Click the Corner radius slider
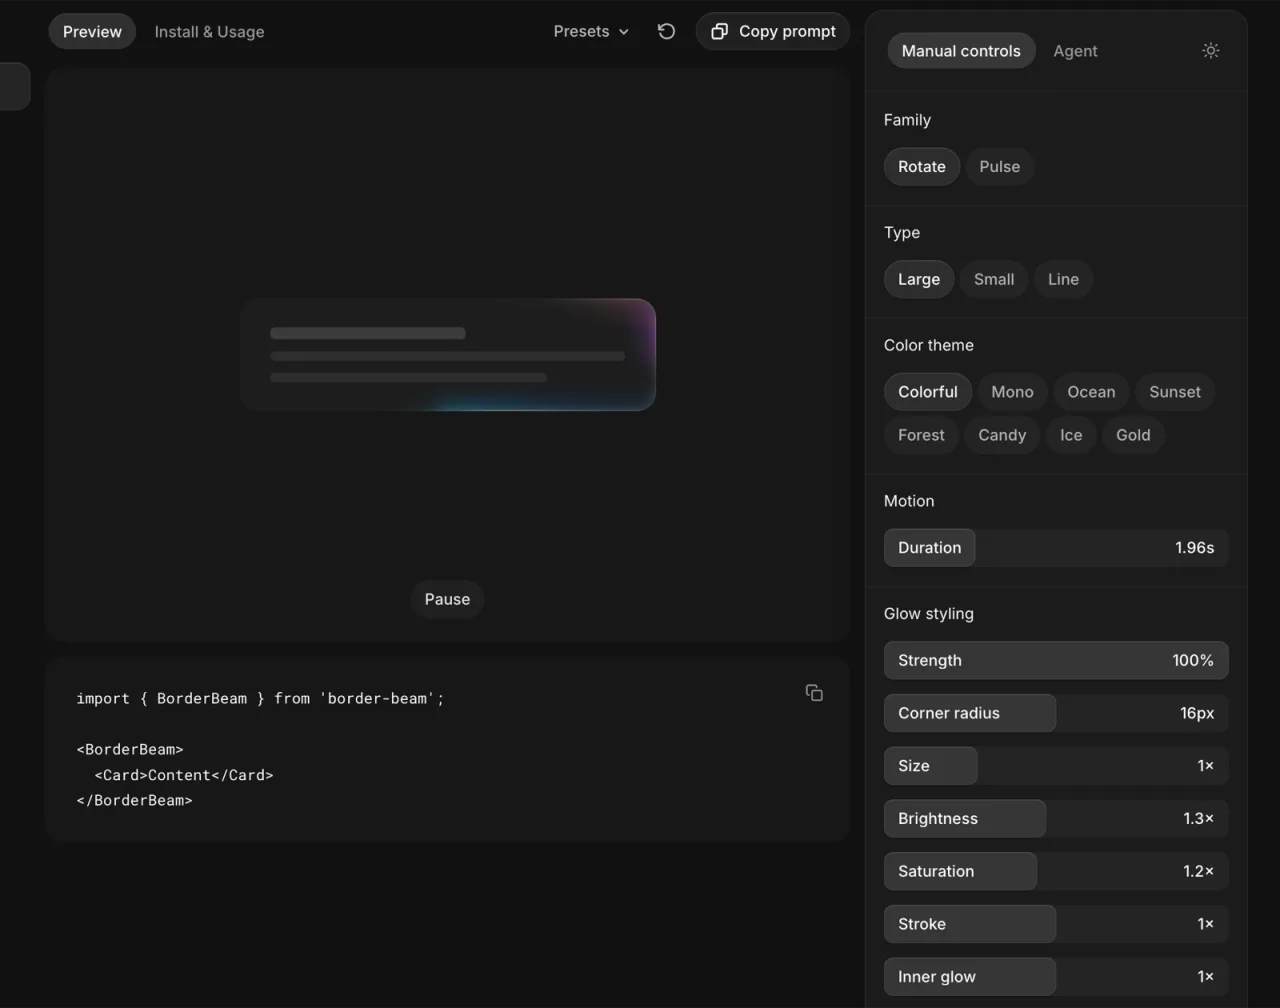Viewport: 1280px width, 1008px height. (1056, 713)
